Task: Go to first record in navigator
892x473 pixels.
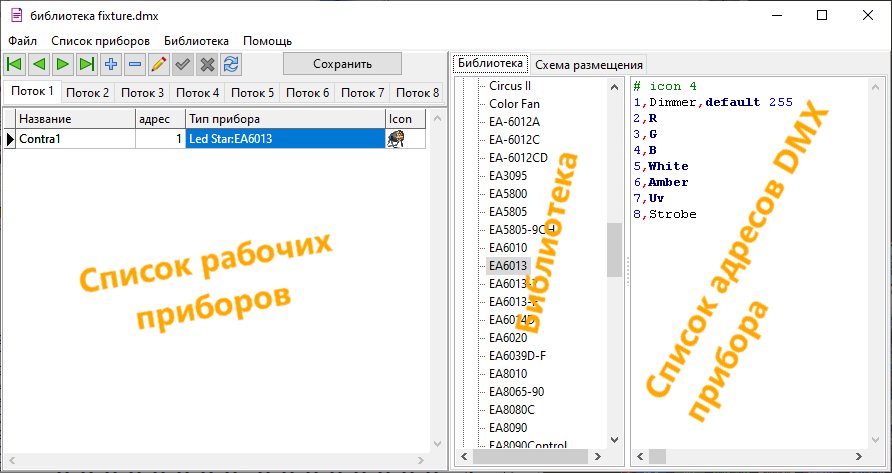Action: coord(14,64)
